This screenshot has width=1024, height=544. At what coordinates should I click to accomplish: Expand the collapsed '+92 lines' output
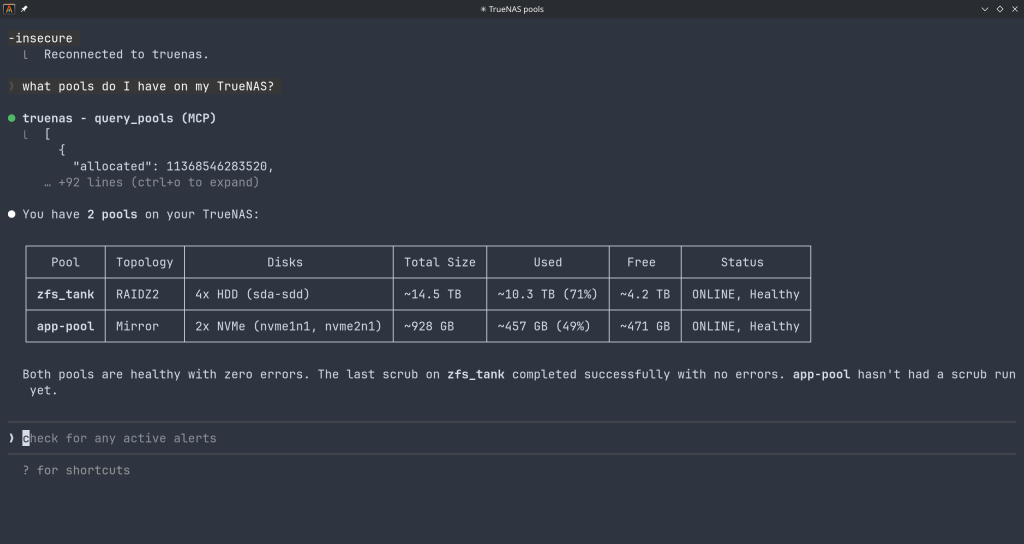tap(158, 182)
